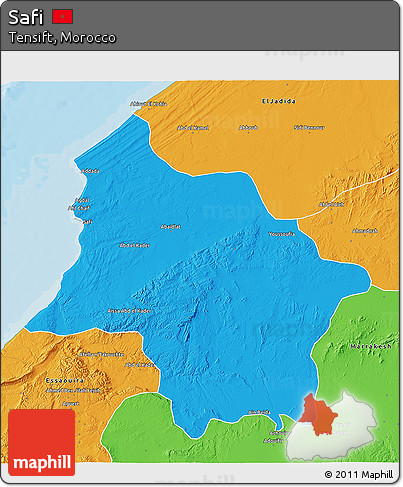
Task: Click the 'Essaouira' province label
Action: [65, 380]
